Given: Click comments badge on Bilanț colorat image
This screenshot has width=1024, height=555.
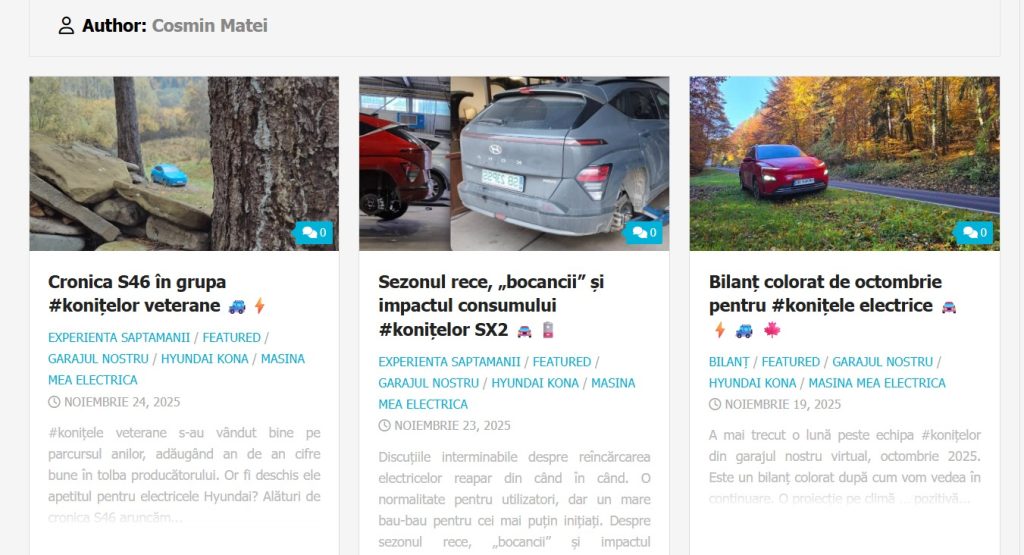Looking at the screenshot, I should point(975,232).
